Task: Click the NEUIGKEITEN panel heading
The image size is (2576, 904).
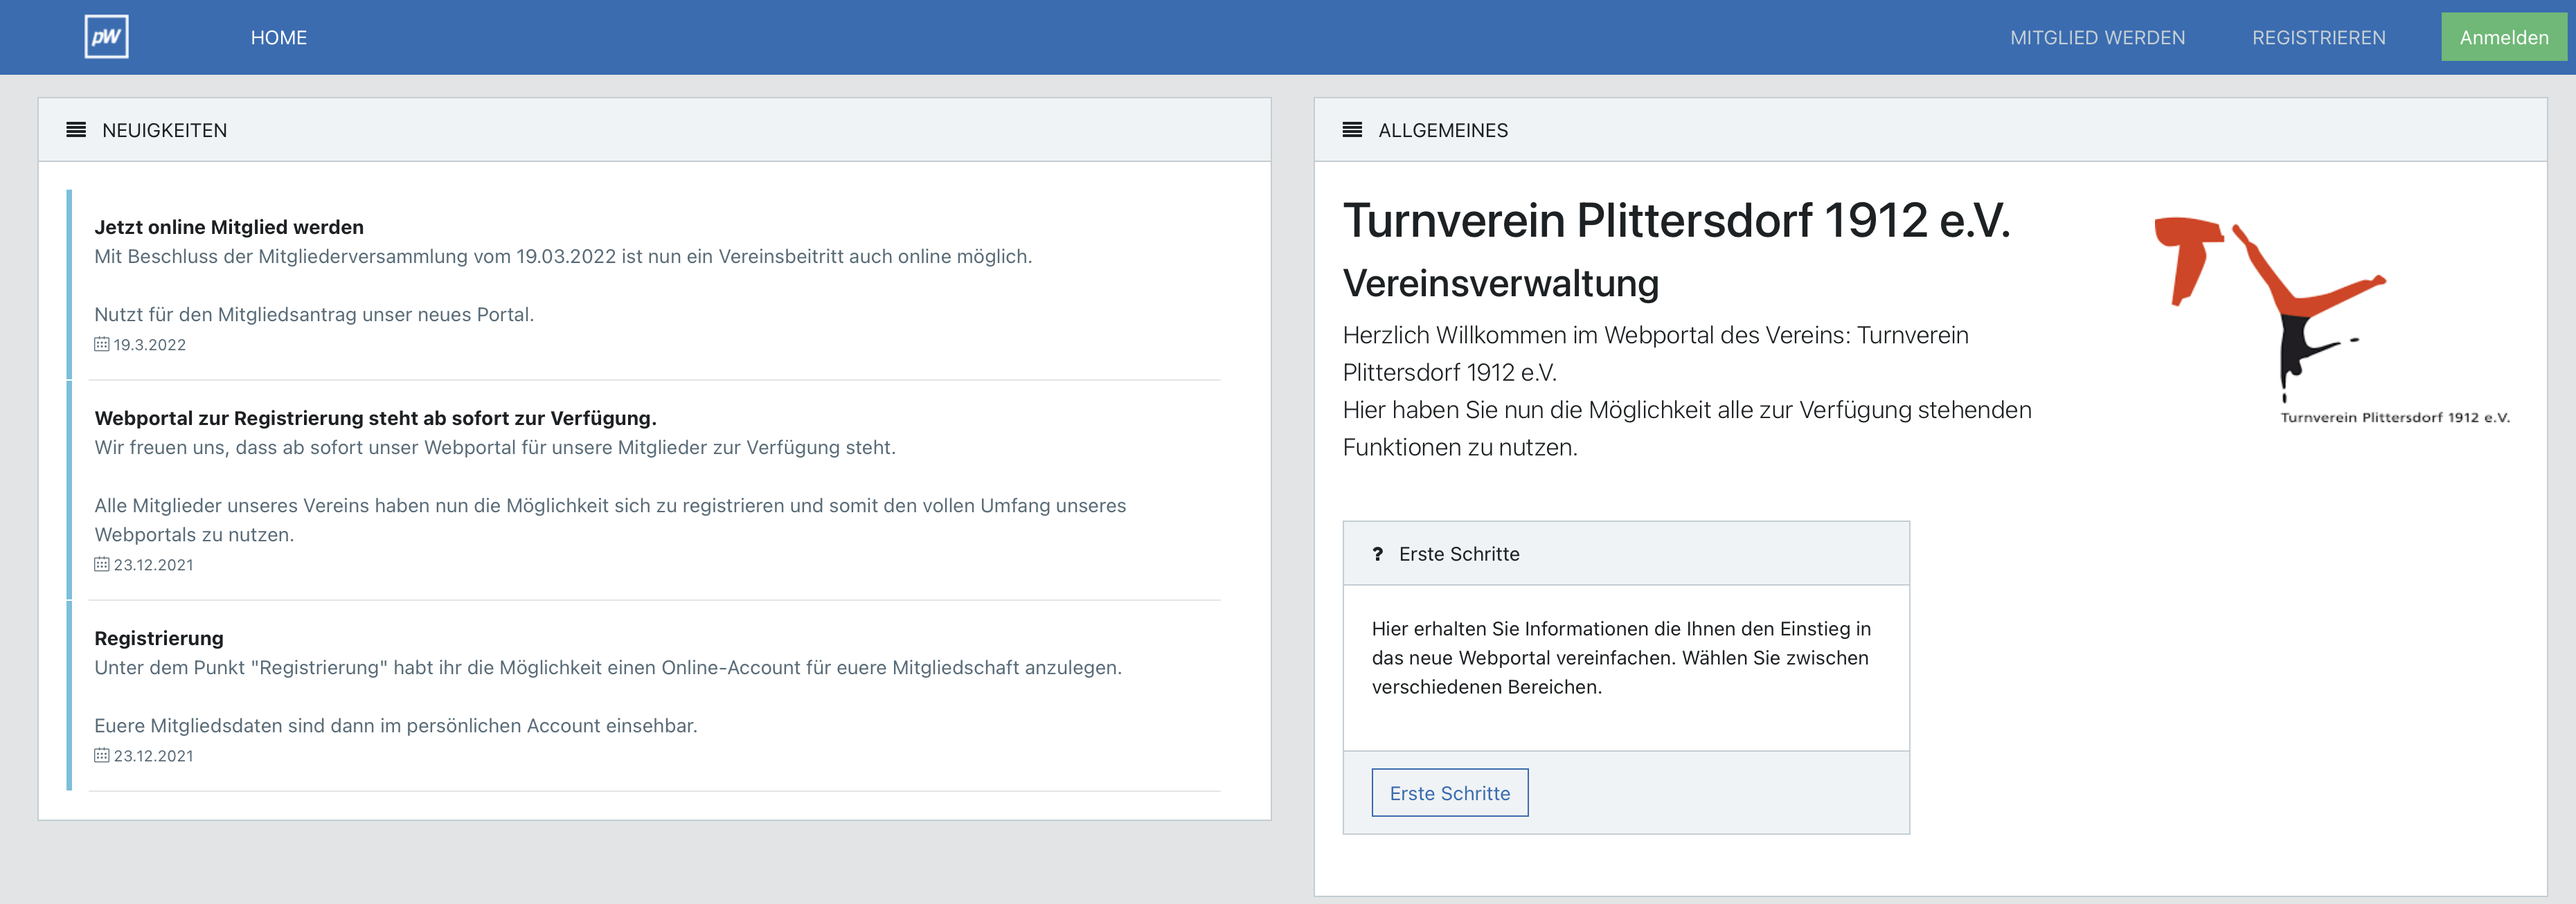Action: click(164, 131)
